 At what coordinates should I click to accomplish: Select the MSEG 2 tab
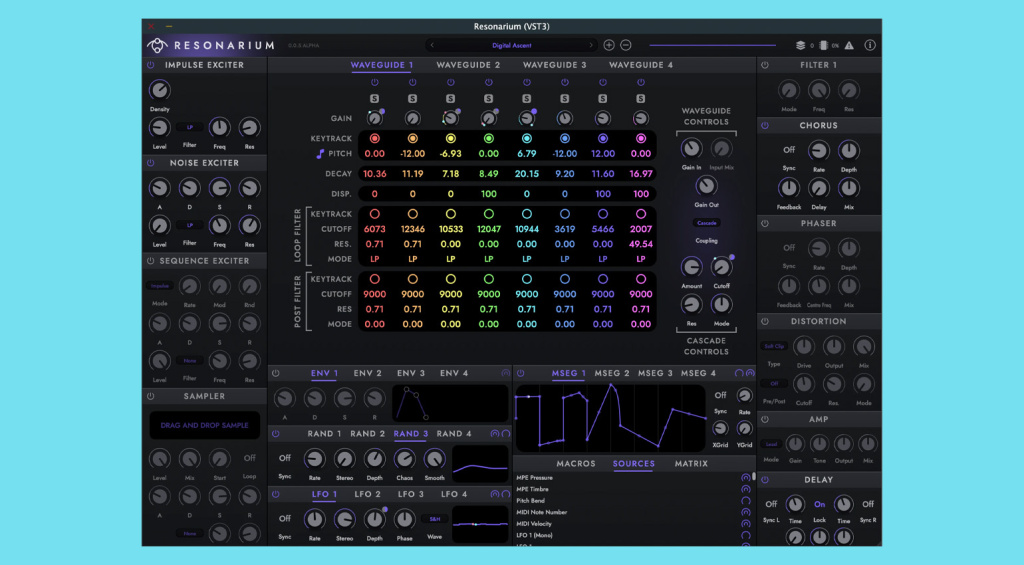coord(612,373)
